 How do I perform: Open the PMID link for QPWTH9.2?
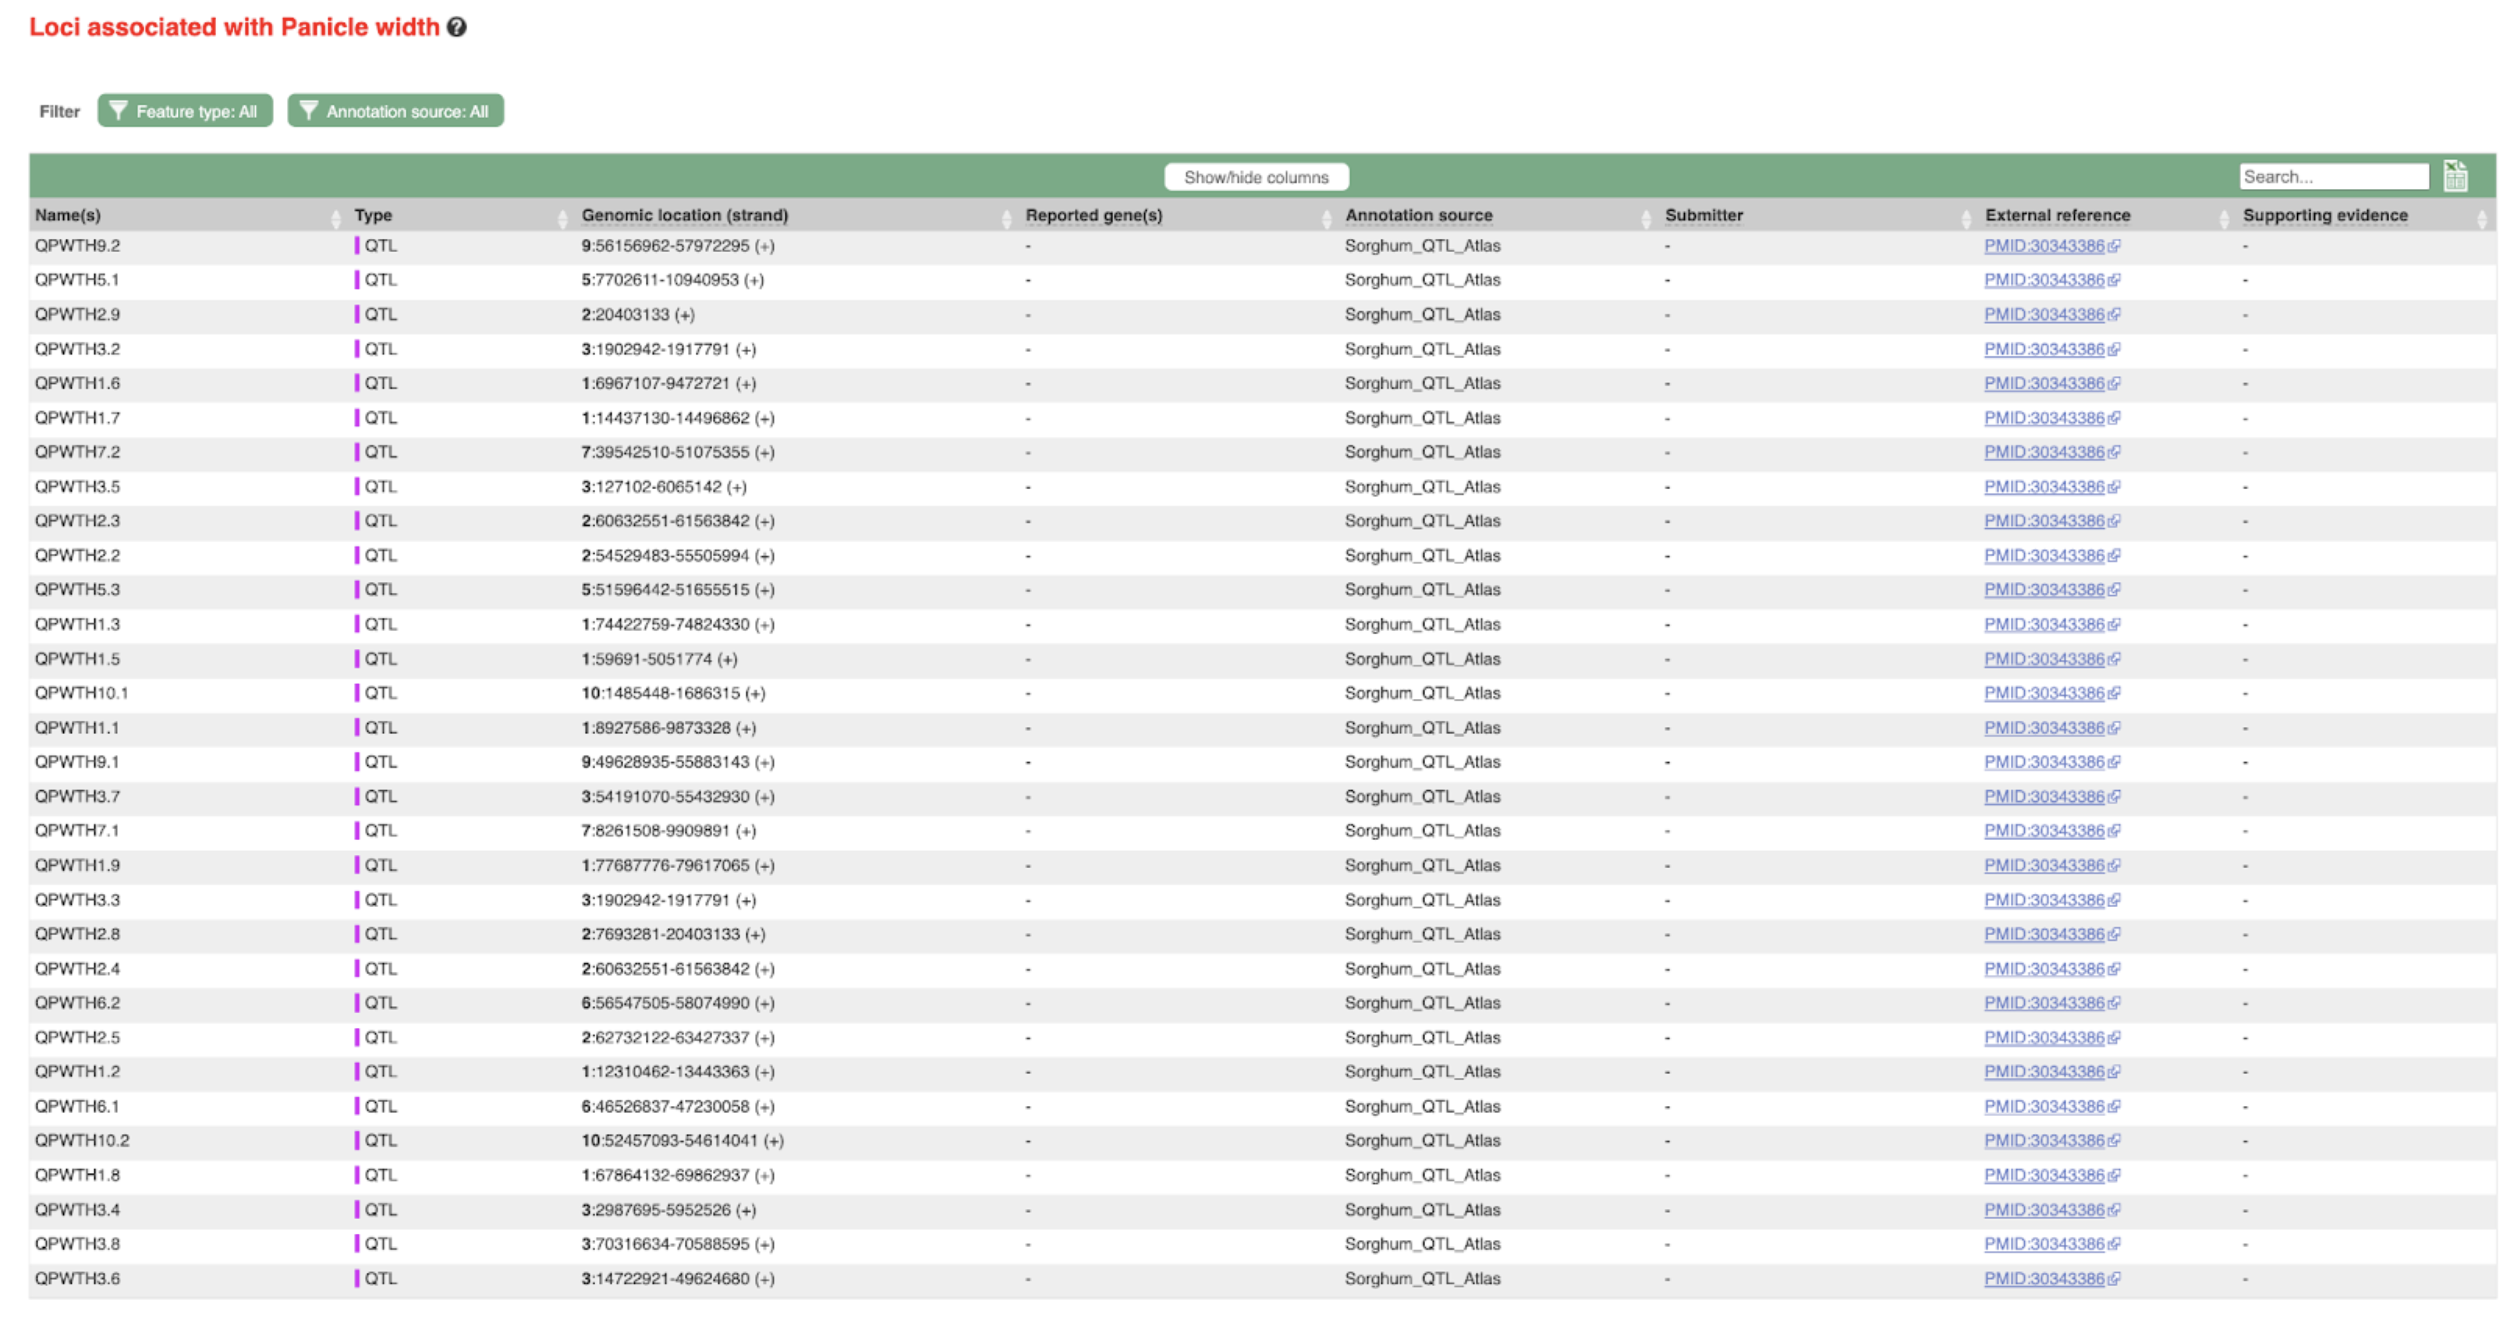(2043, 246)
